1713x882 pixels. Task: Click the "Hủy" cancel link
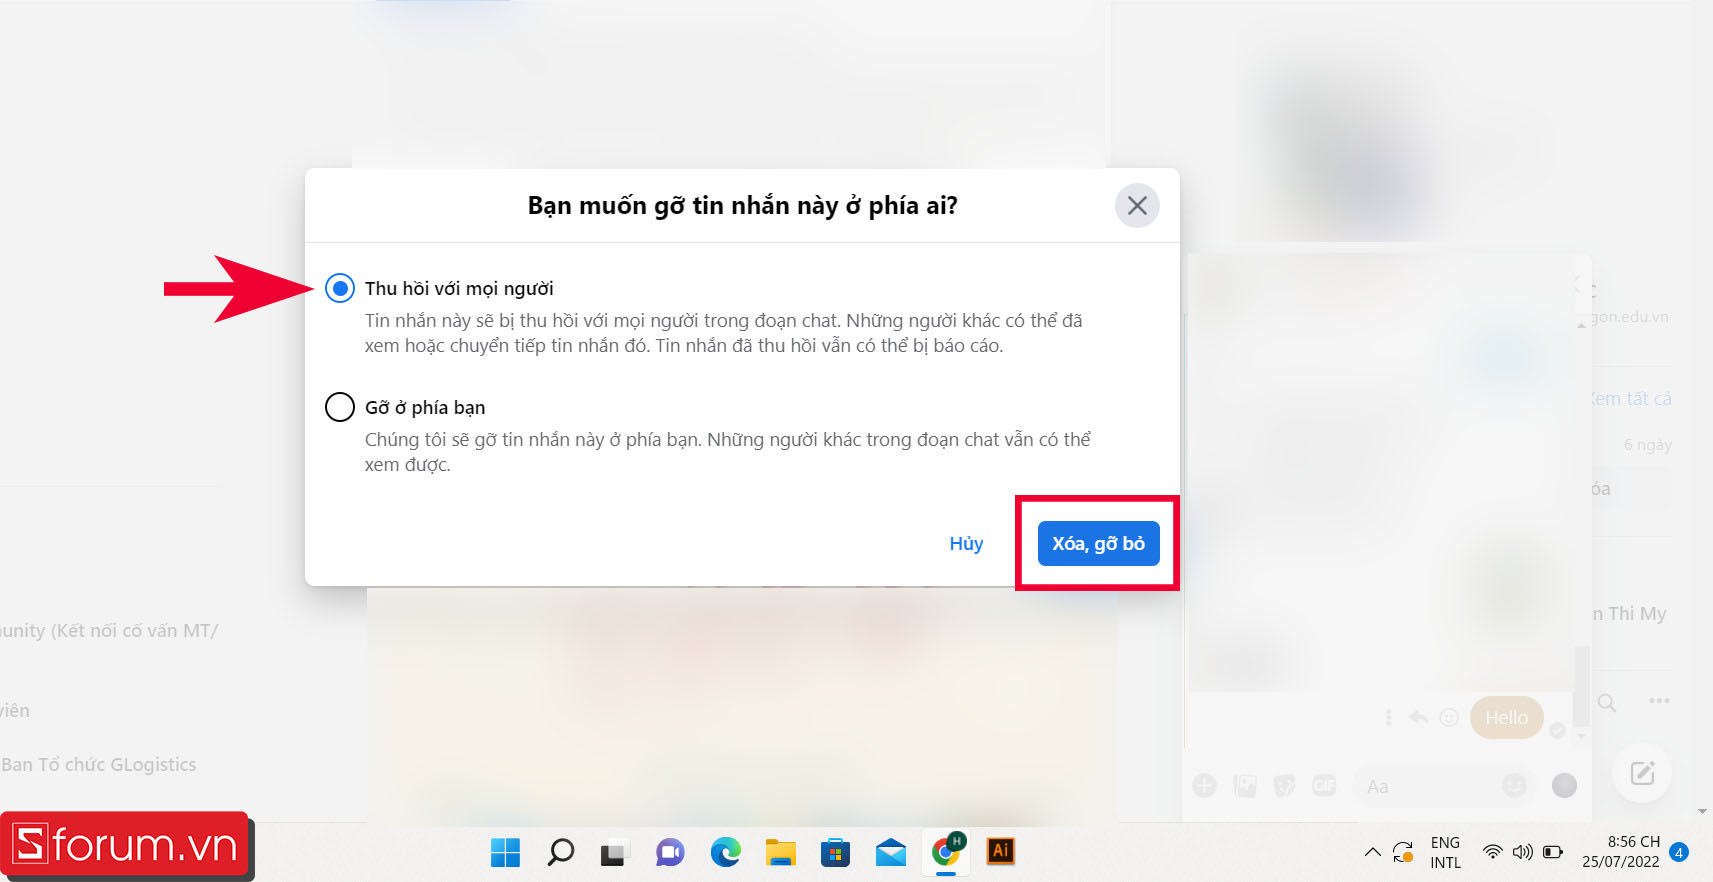click(966, 543)
